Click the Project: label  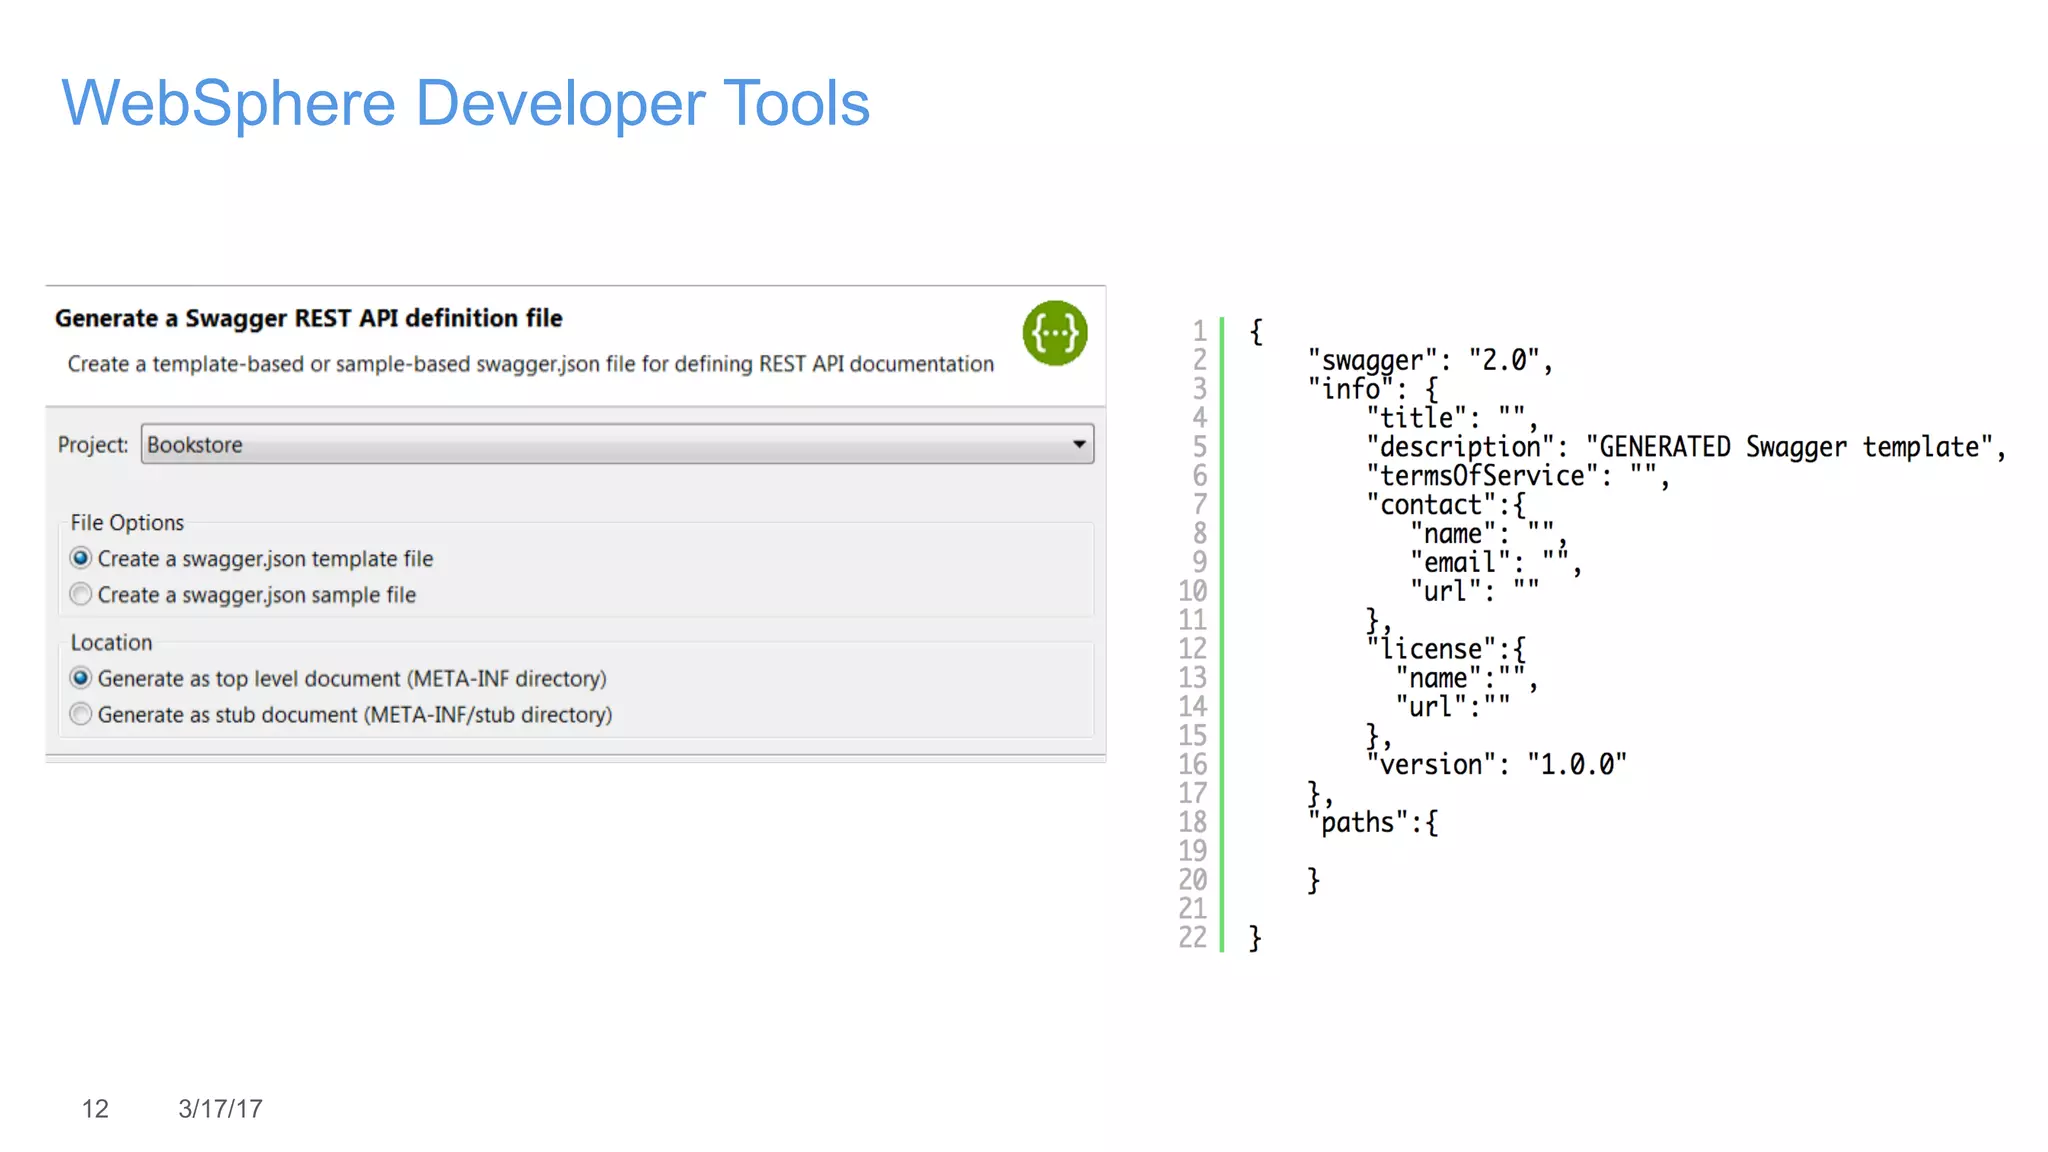(93, 444)
